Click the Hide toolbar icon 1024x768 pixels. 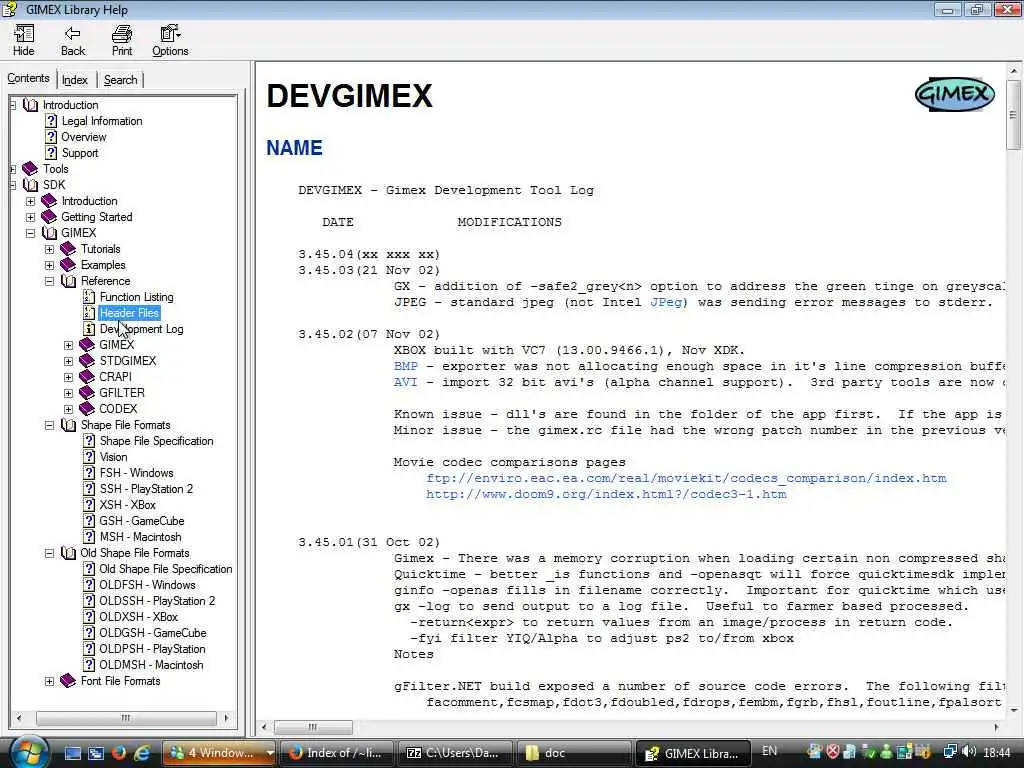(x=24, y=40)
